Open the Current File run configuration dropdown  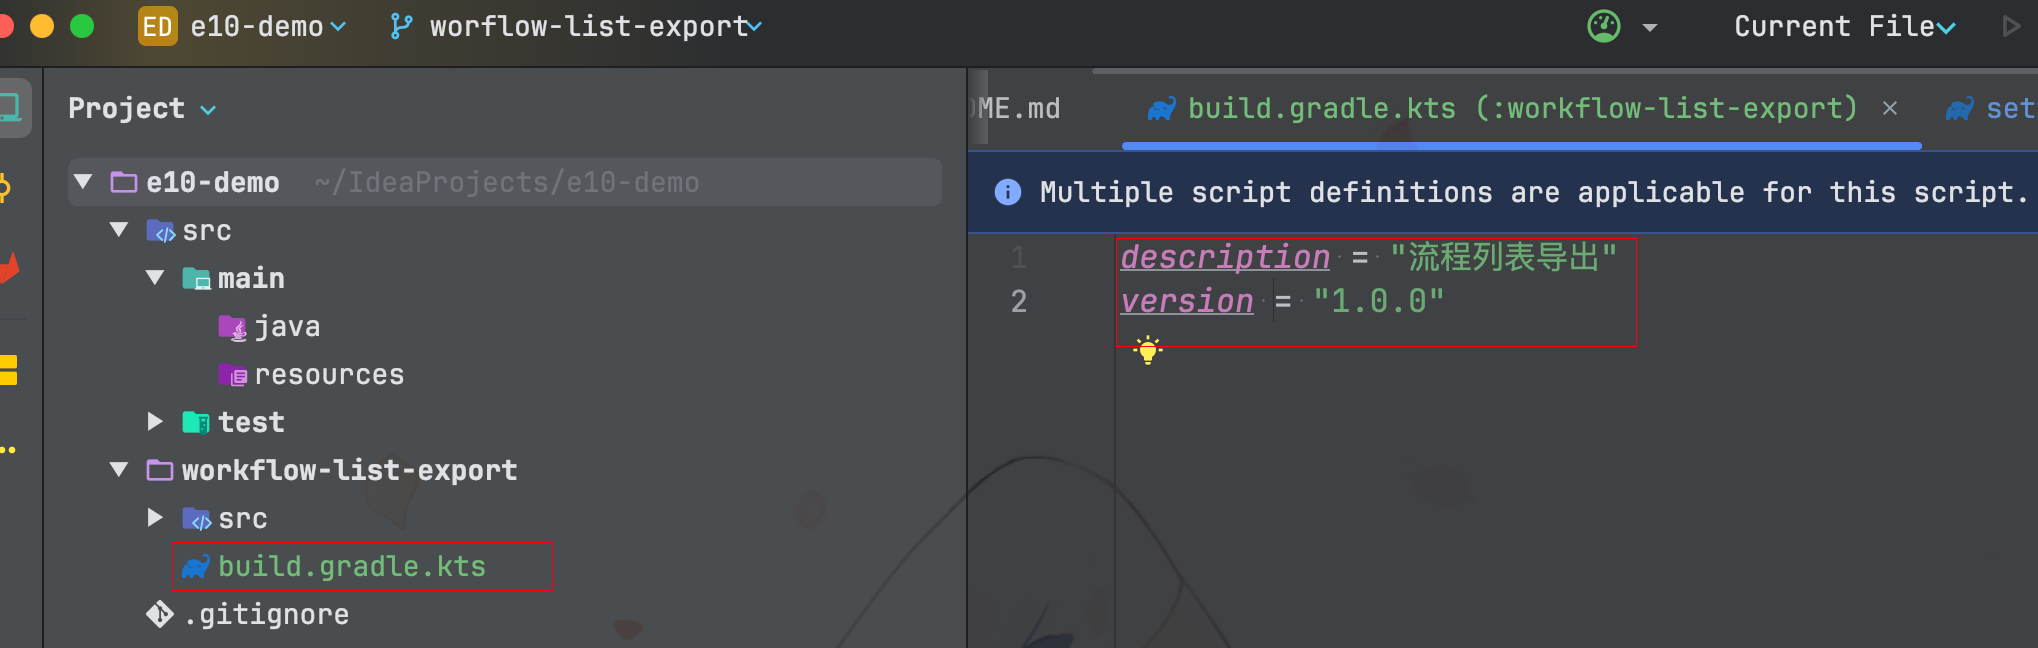pos(1843,26)
